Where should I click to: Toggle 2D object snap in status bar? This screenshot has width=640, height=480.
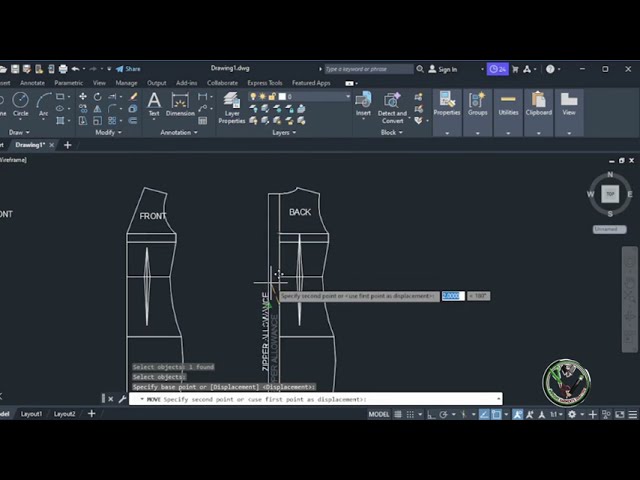(x=496, y=414)
